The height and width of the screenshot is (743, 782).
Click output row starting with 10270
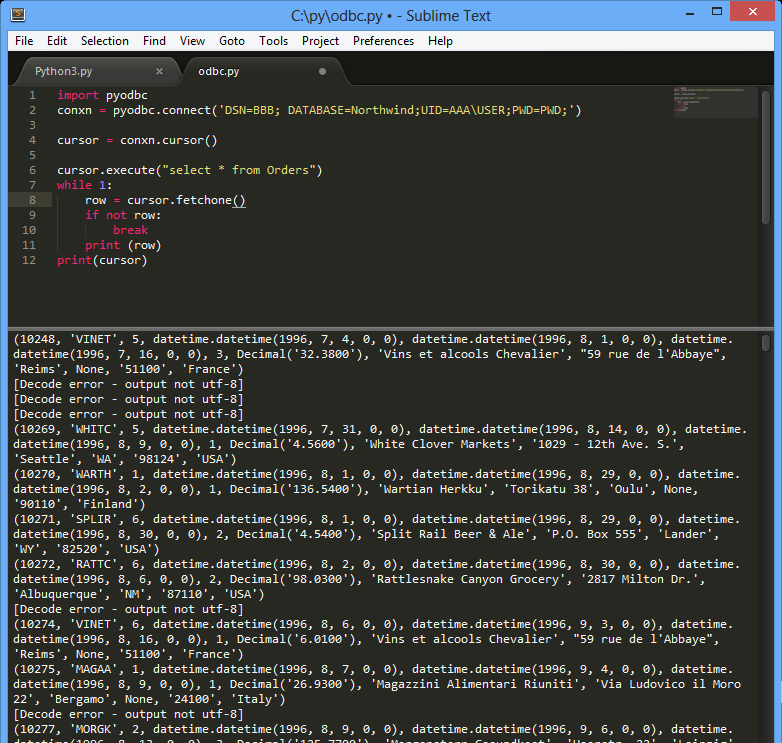click(377, 489)
